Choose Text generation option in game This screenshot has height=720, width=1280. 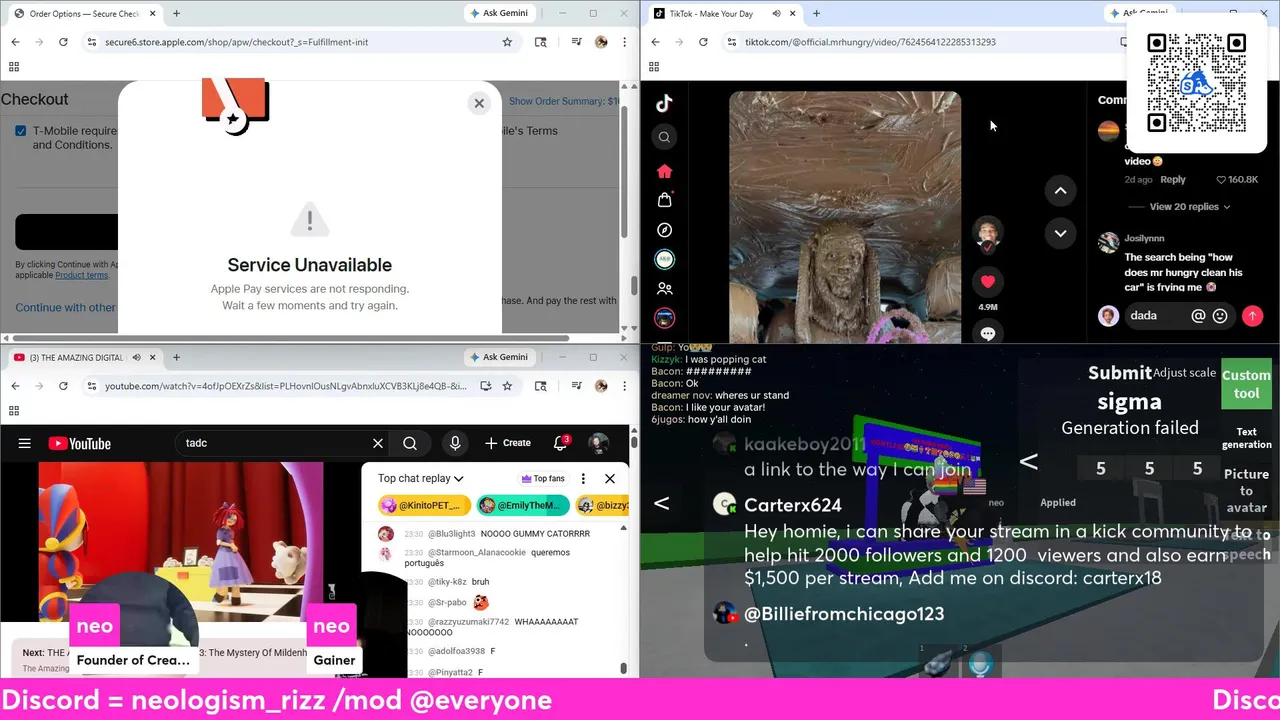coord(1246,438)
